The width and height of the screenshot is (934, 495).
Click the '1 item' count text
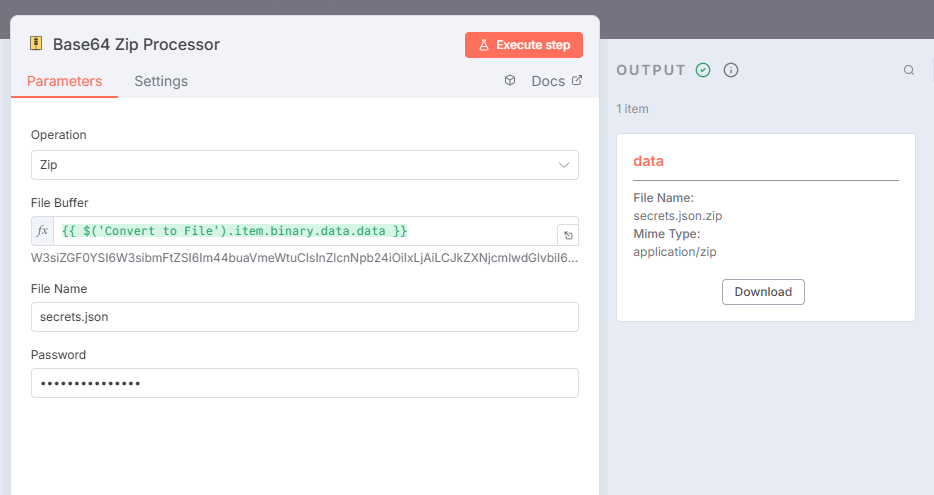coord(632,109)
